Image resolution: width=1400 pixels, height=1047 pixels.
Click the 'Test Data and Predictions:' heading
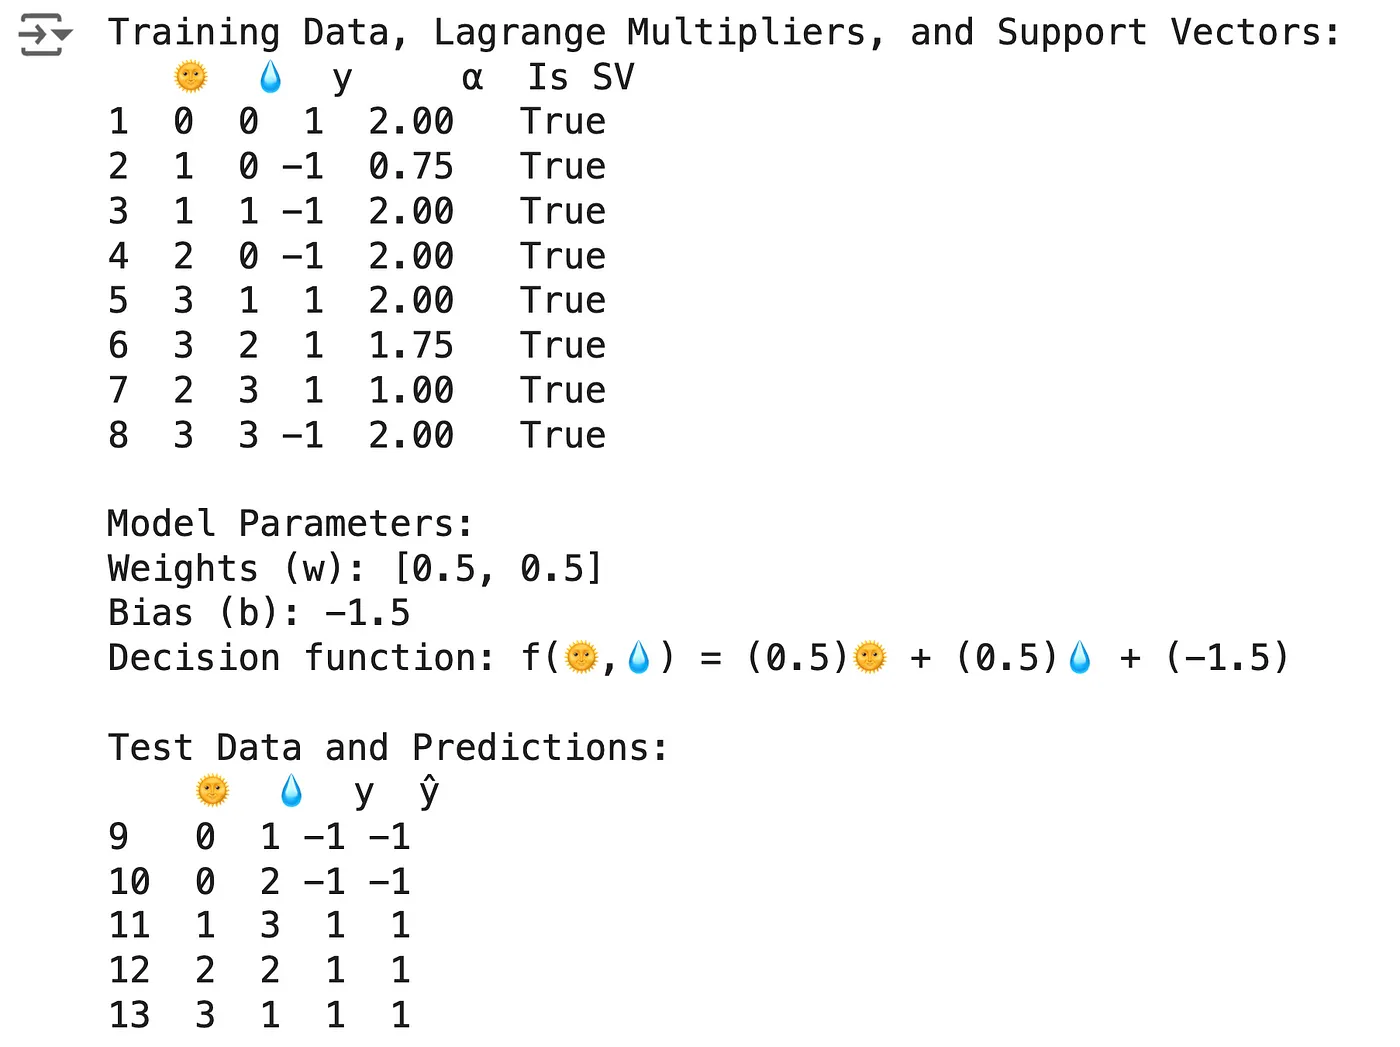click(387, 747)
